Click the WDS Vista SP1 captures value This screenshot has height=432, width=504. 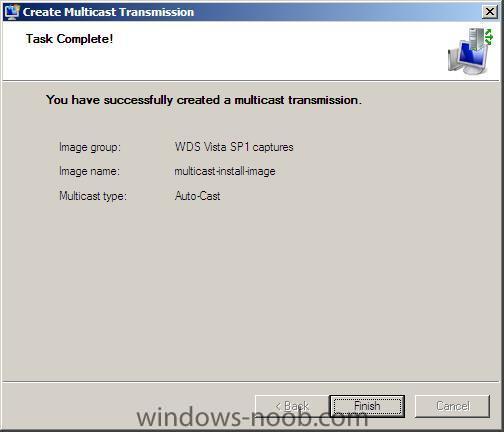coord(234,147)
